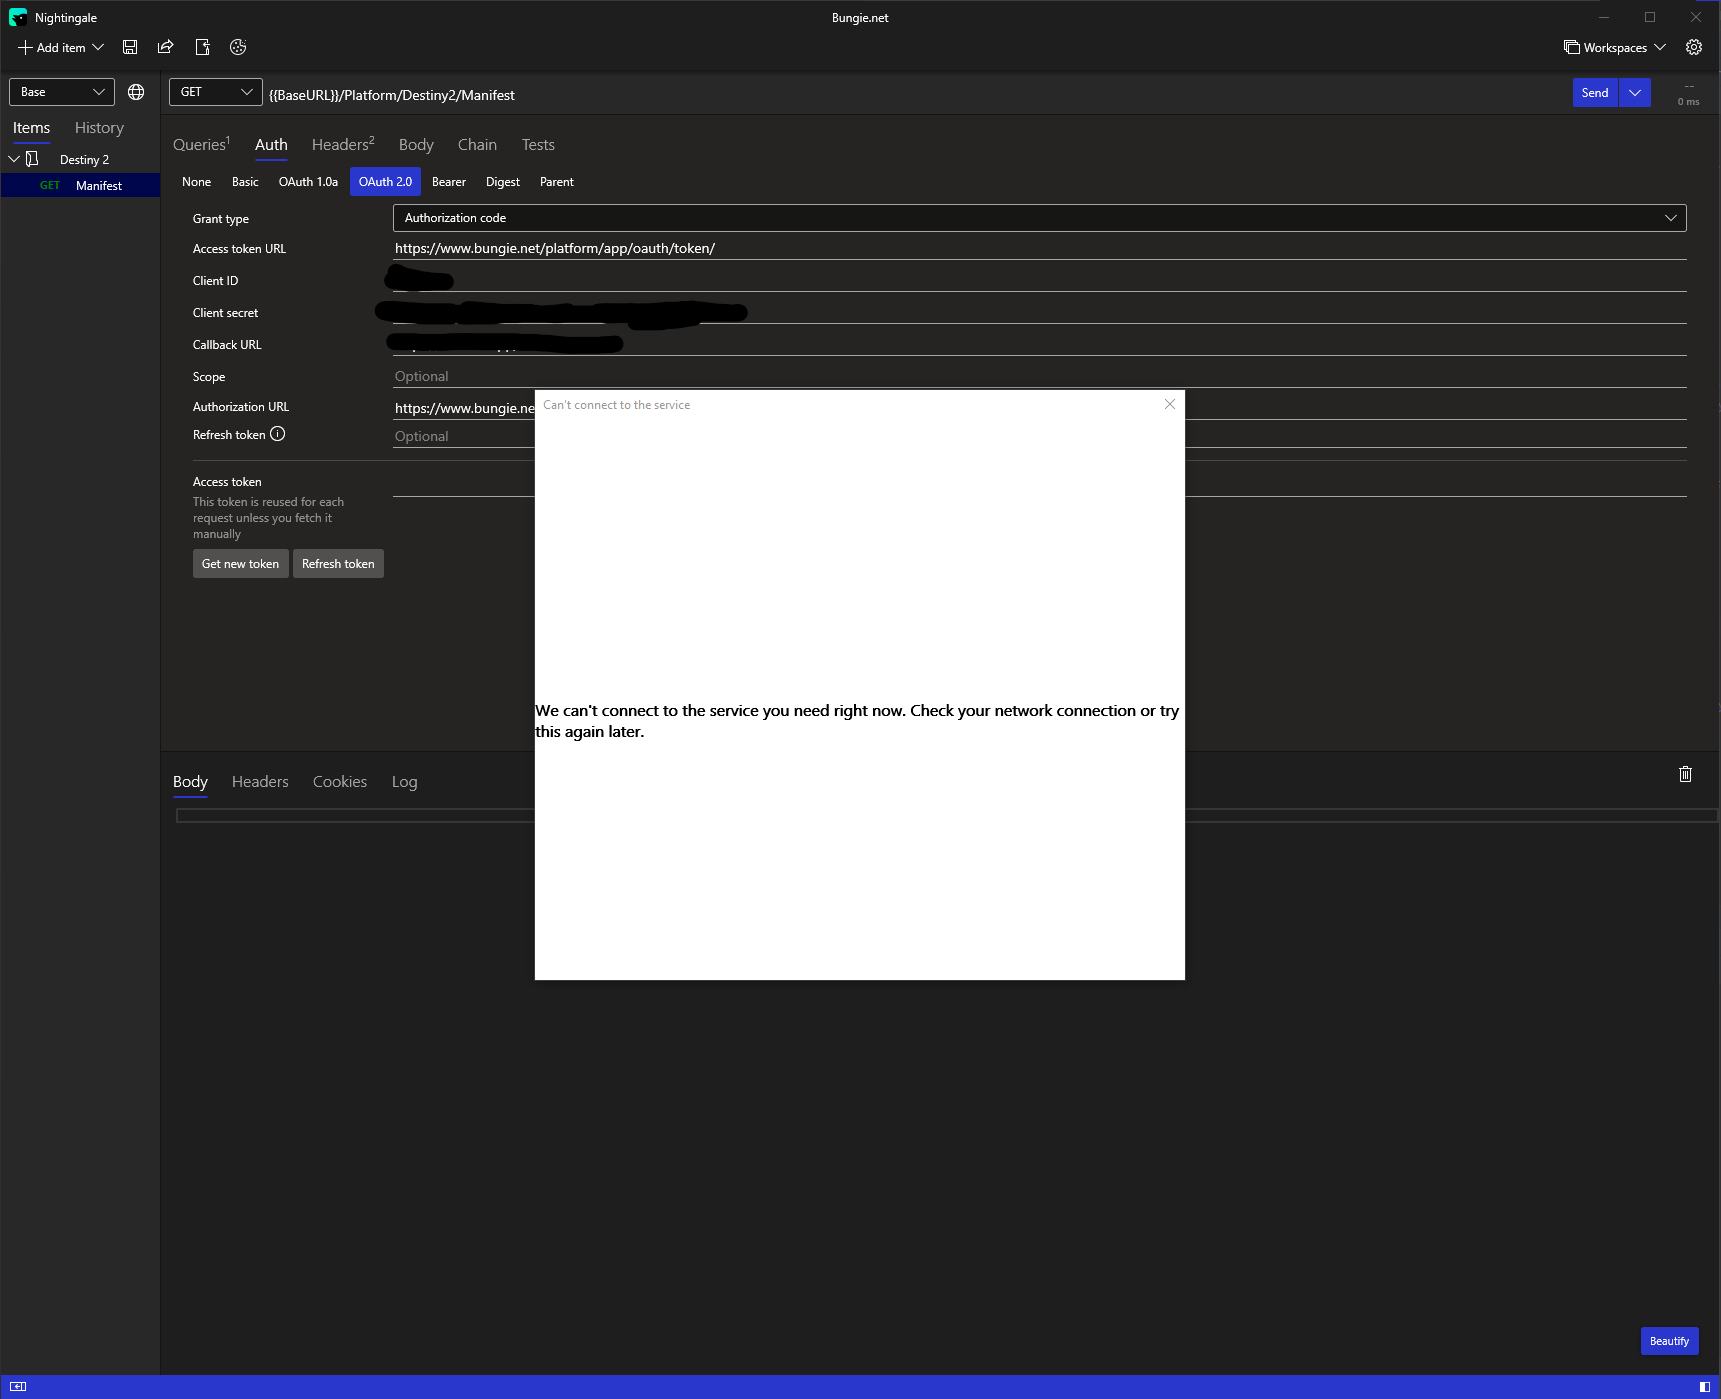Open the Grant type Authorization code dropdown

1040,218
